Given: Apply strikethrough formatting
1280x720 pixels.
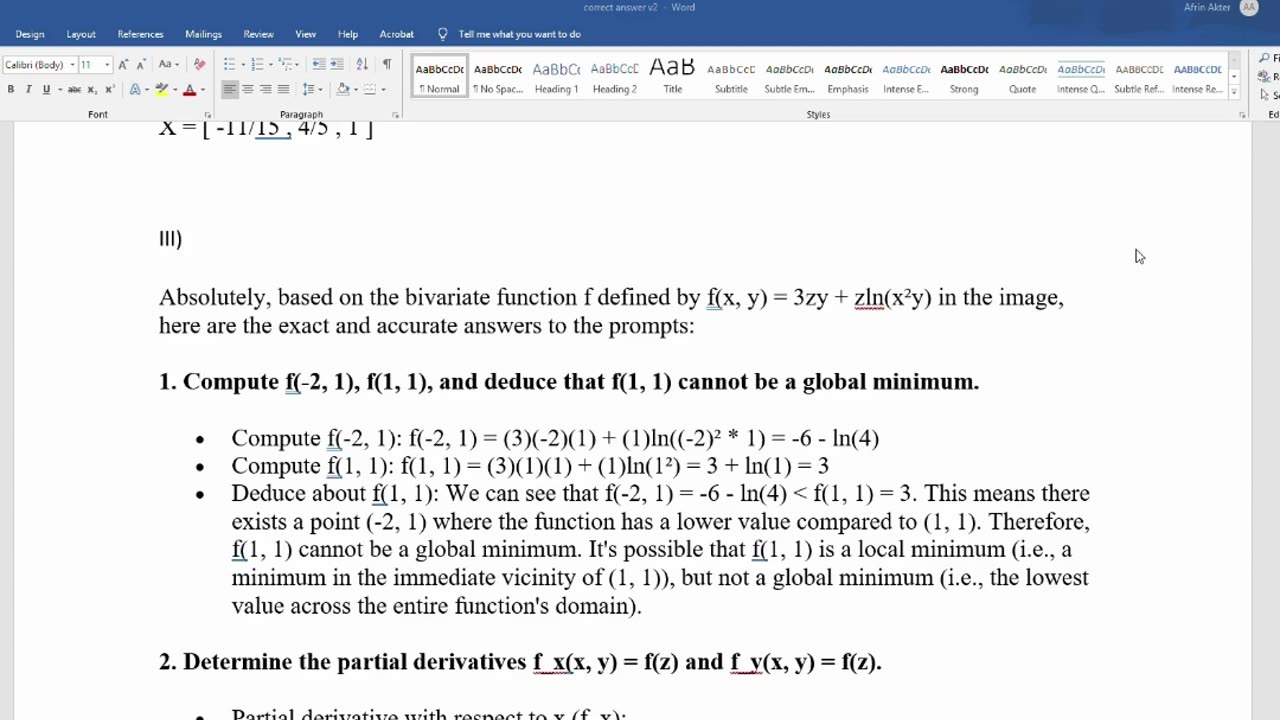Looking at the screenshot, I should (x=74, y=90).
